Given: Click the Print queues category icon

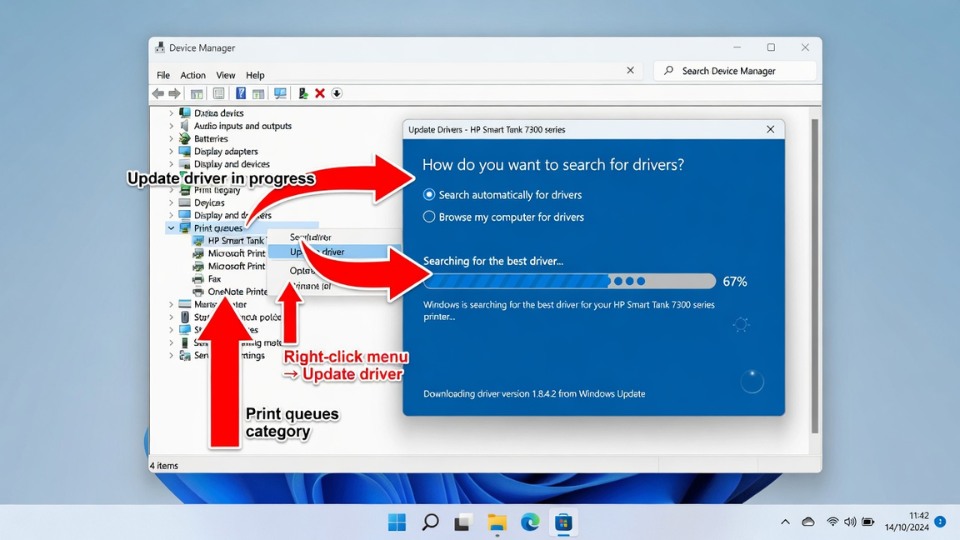Looking at the screenshot, I should 184,228.
